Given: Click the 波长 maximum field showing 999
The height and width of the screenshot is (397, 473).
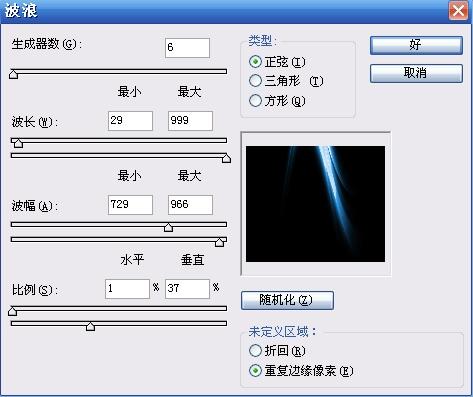Looking at the screenshot, I should tap(190, 121).
